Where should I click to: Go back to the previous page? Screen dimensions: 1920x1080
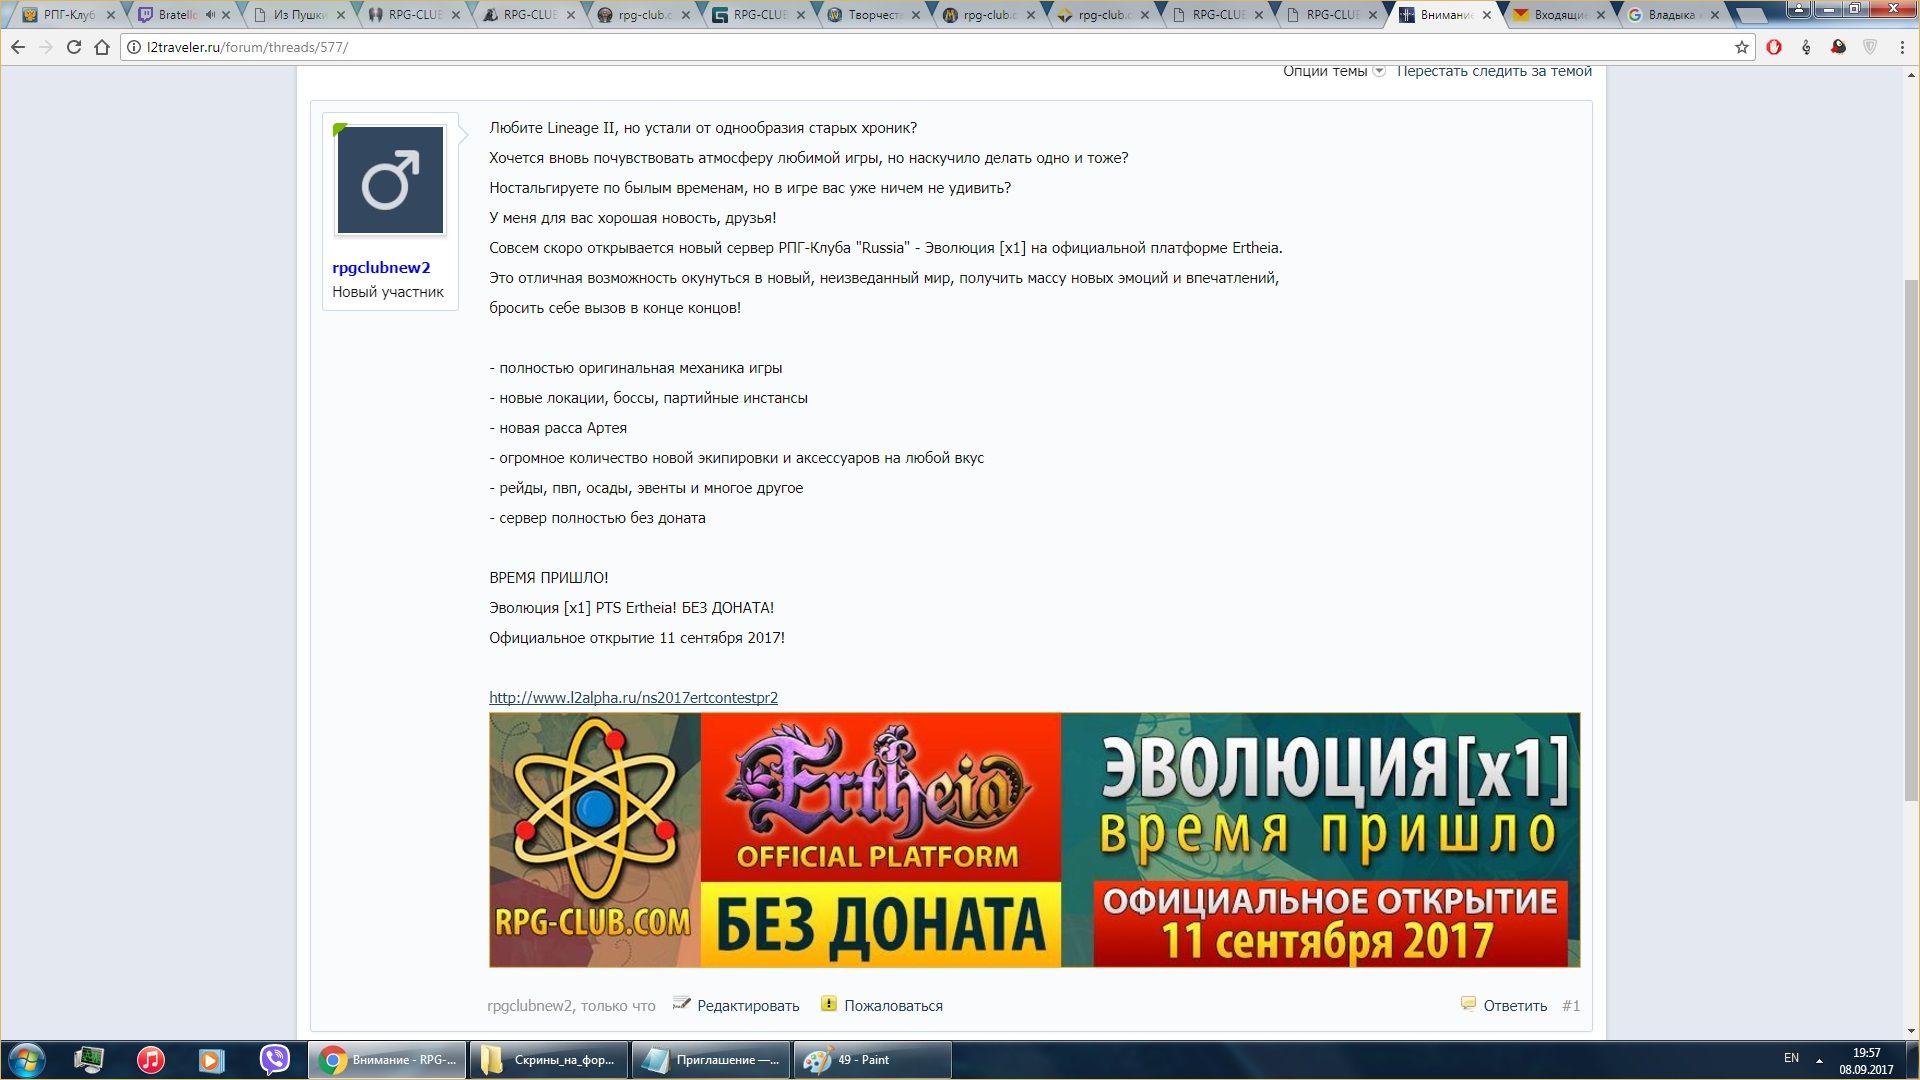[18, 47]
